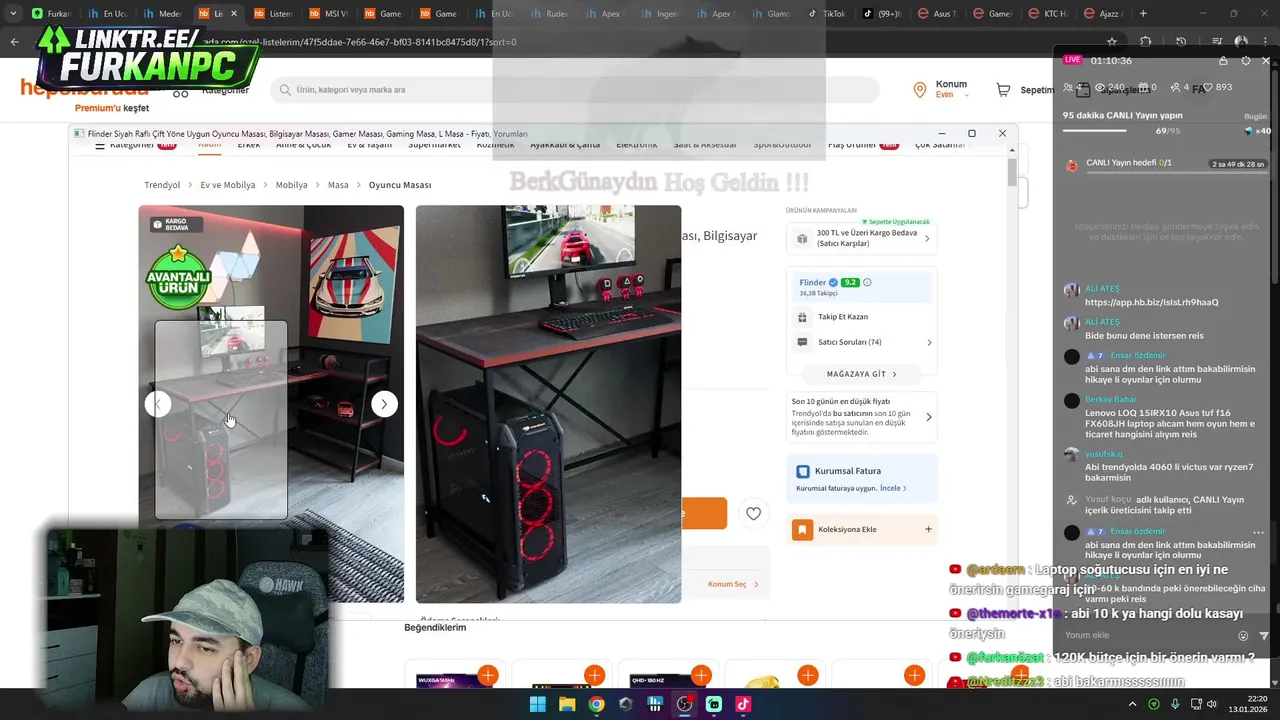
Task: Select the Mobilya breadcrumb
Action: point(292,185)
